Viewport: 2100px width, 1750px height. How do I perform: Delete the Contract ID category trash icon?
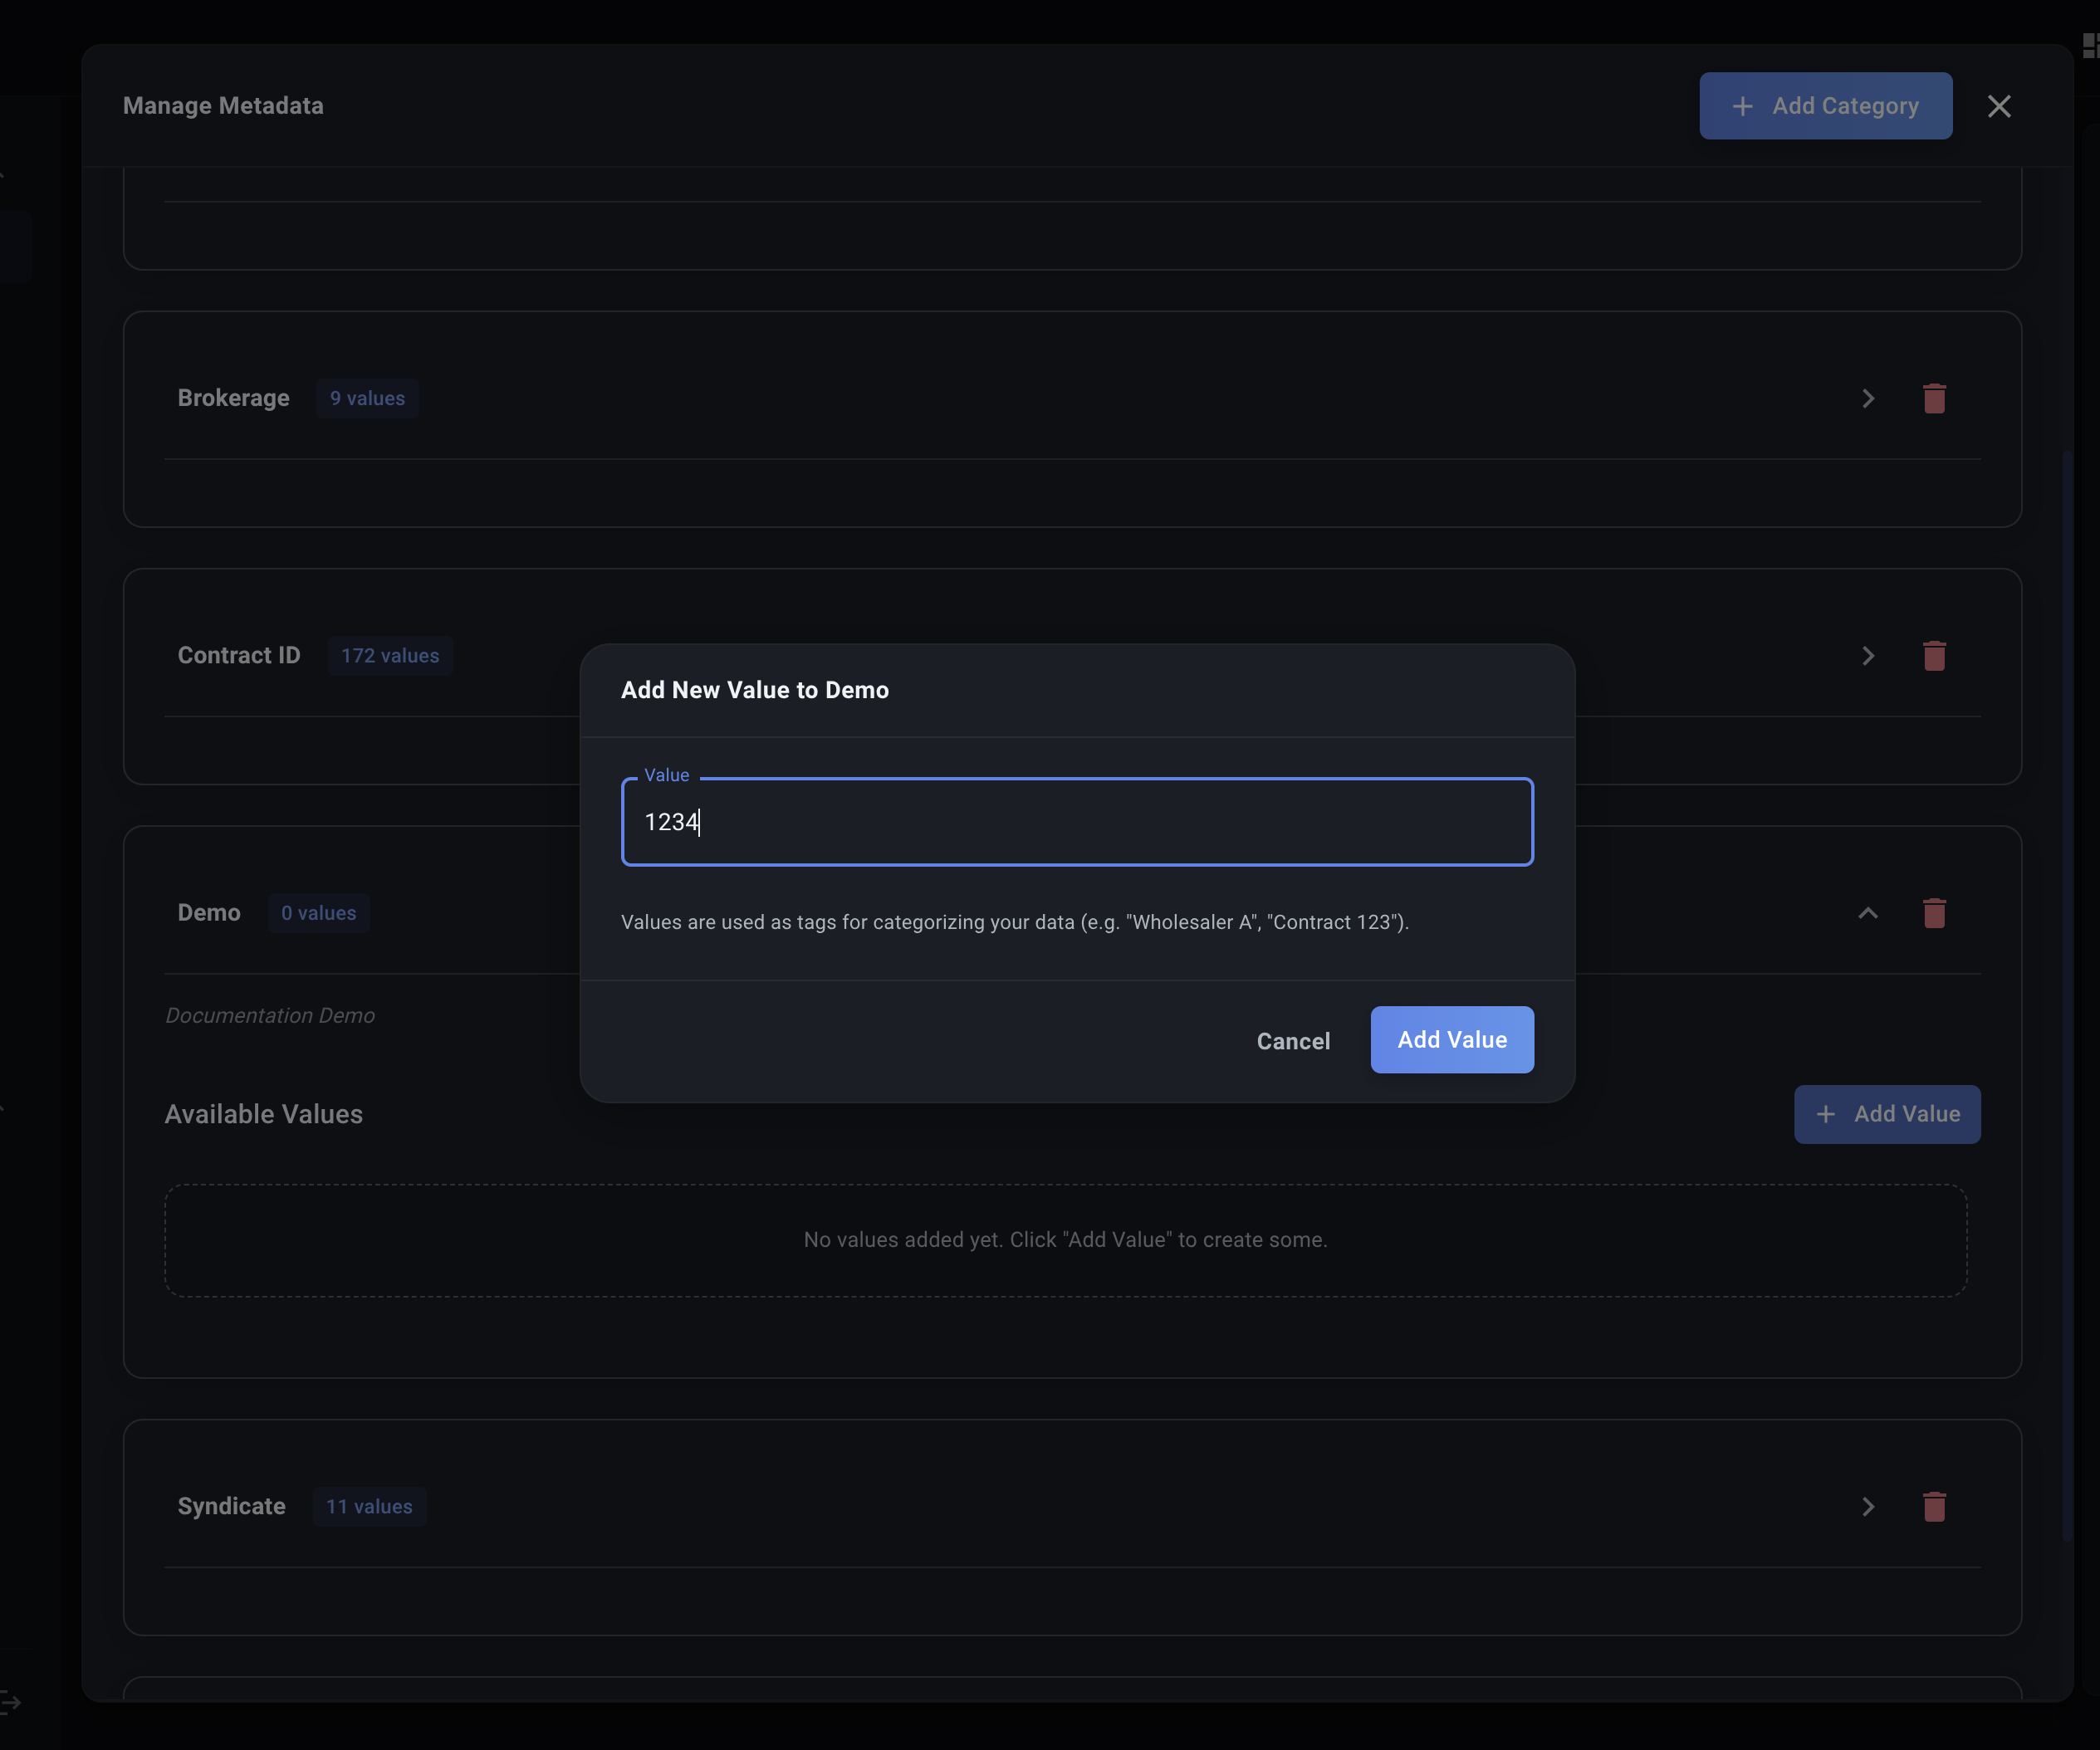(x=1933, y=656)
